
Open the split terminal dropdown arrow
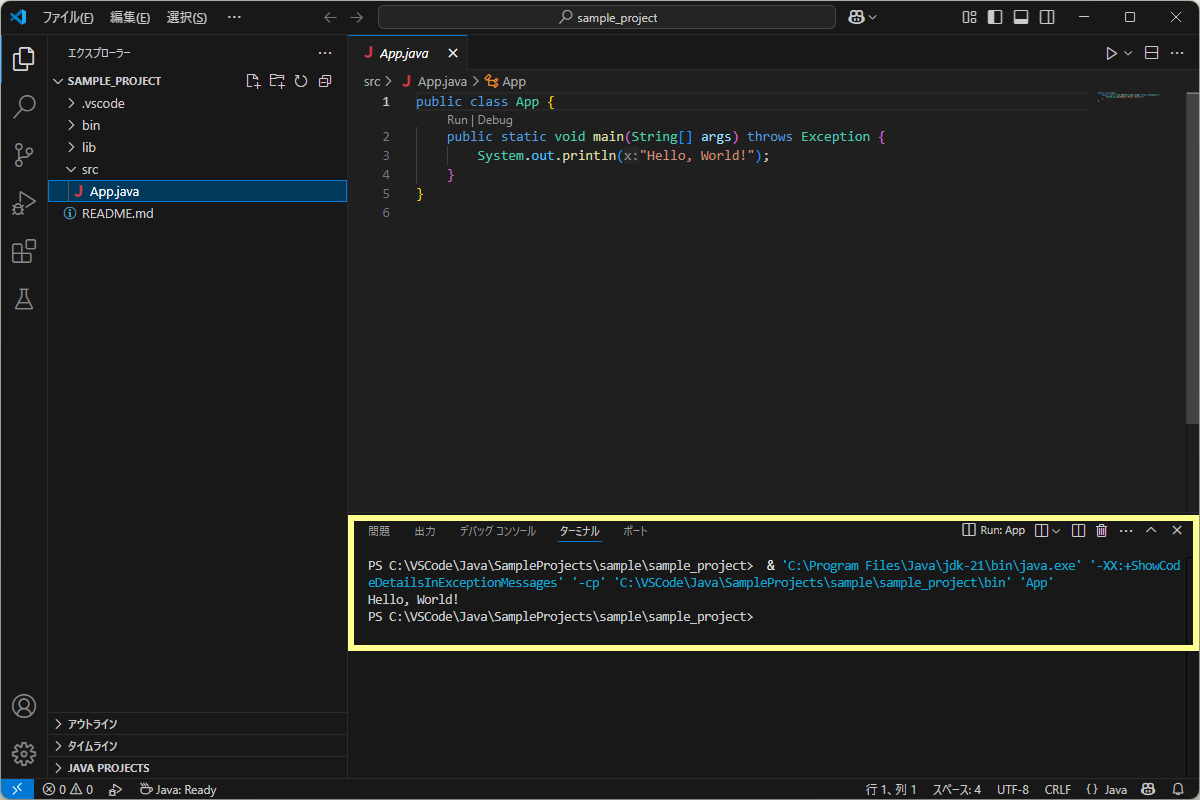[1056, 530]
